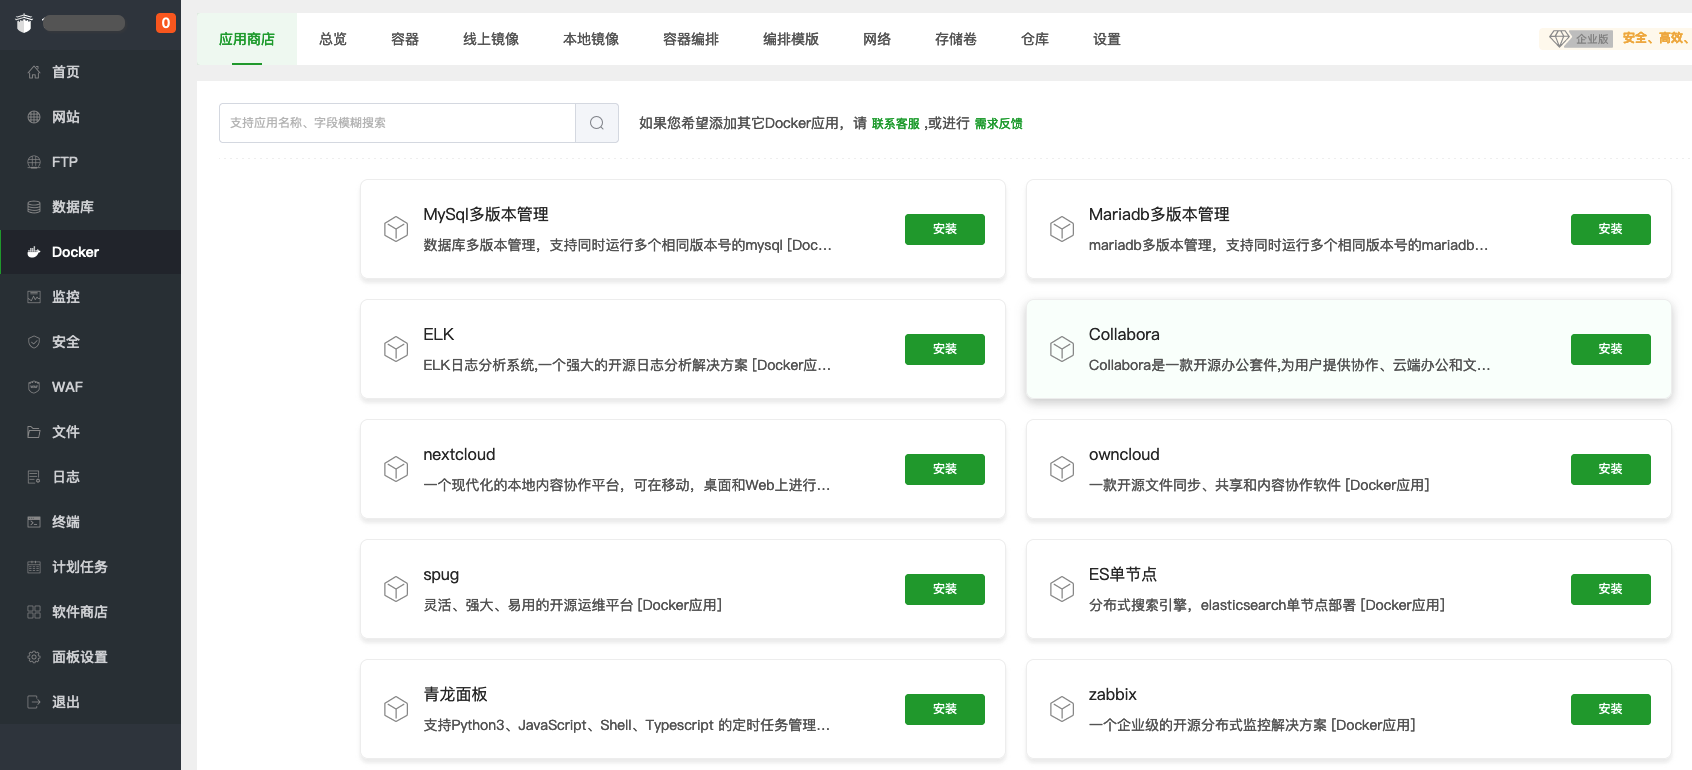The width and height of the screenshot is (1692, 770).
Task: Click the cube icon of owncloud
Action: click(x=1062, y=469)
